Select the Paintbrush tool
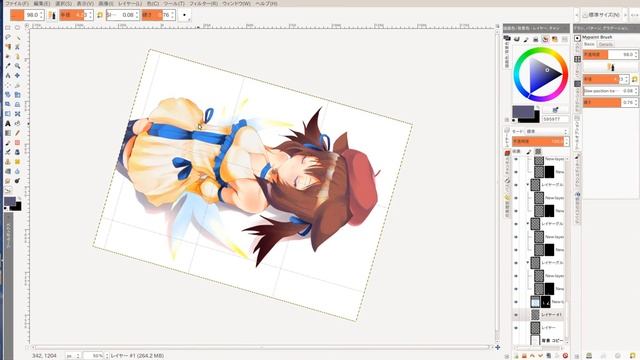 point(8,142)
